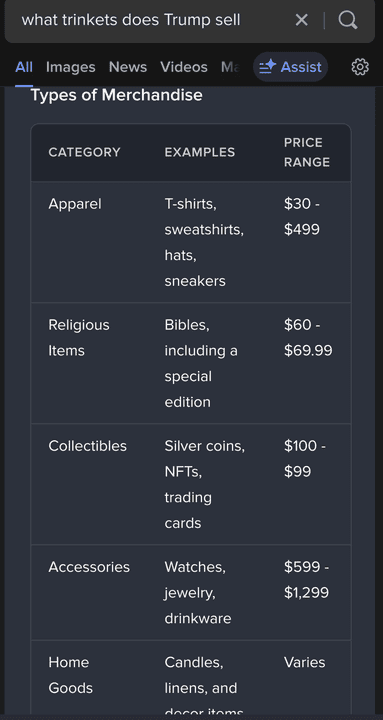Click the magnifying glass search icon
The image size is (383, 720).
(x=348, y=20)
